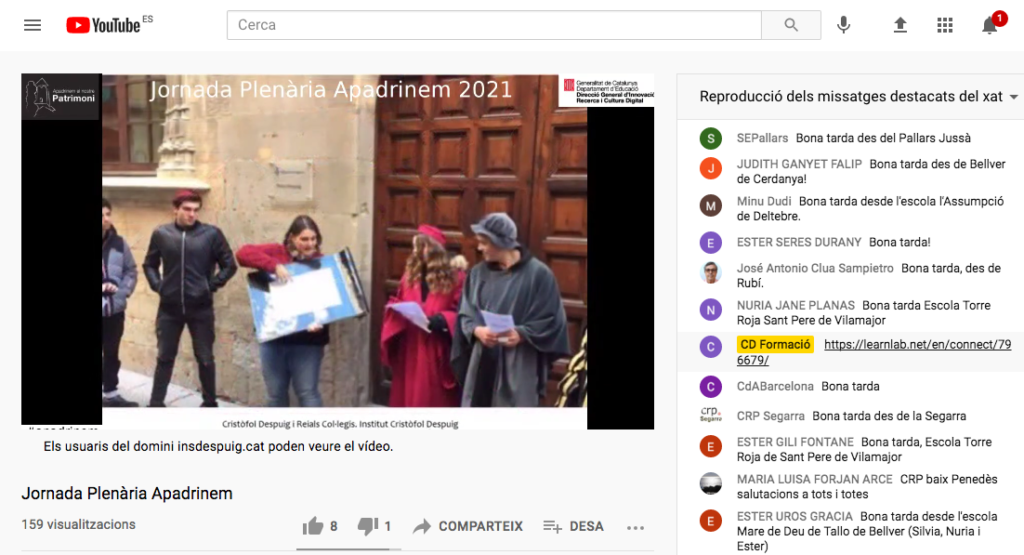The width and height of the screenshot is (1024, 555).
Task: Expand the chat replay mode dropdown
Action: point(1014,97)
